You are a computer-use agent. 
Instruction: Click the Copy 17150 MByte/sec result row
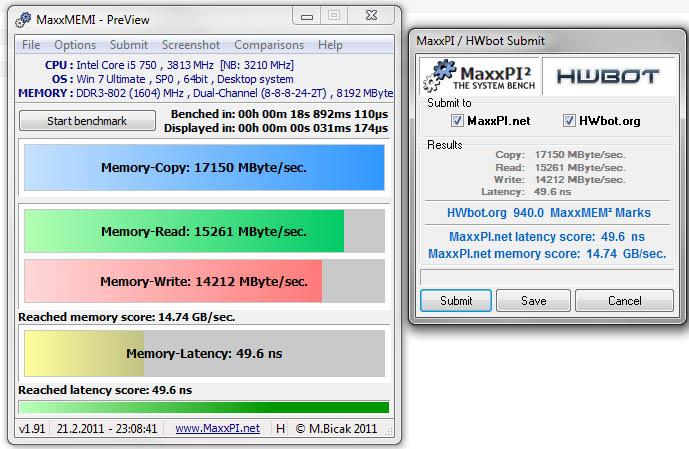click(560, 155)
